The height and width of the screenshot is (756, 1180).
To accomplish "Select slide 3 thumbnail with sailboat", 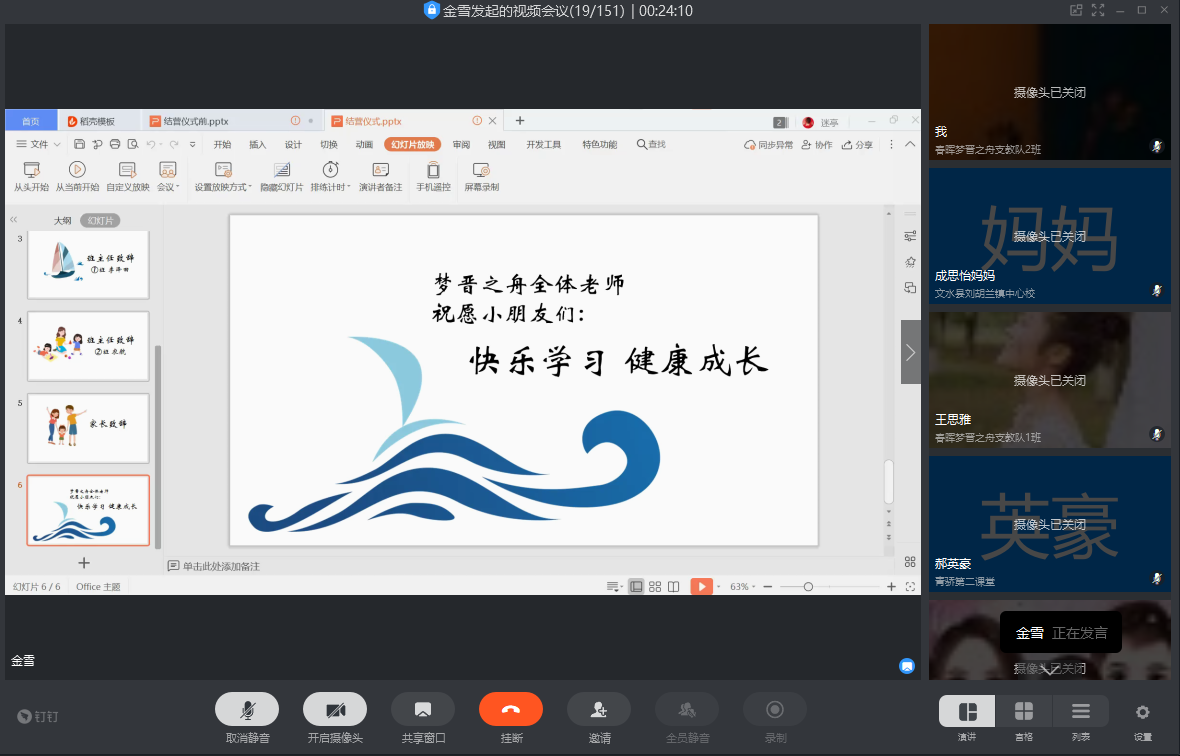I will 88,265.
